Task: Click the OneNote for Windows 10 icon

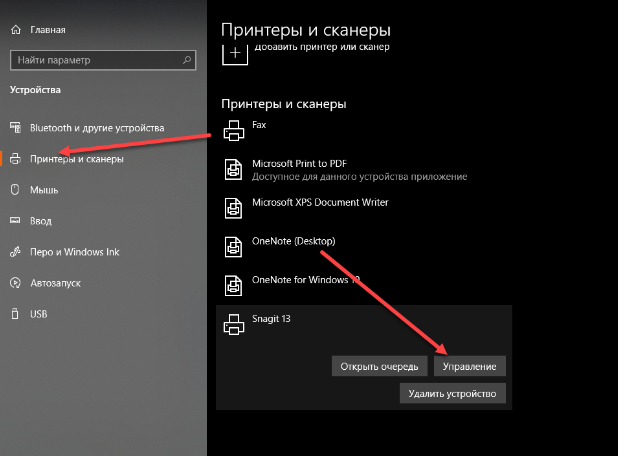Action: [233, 285]
